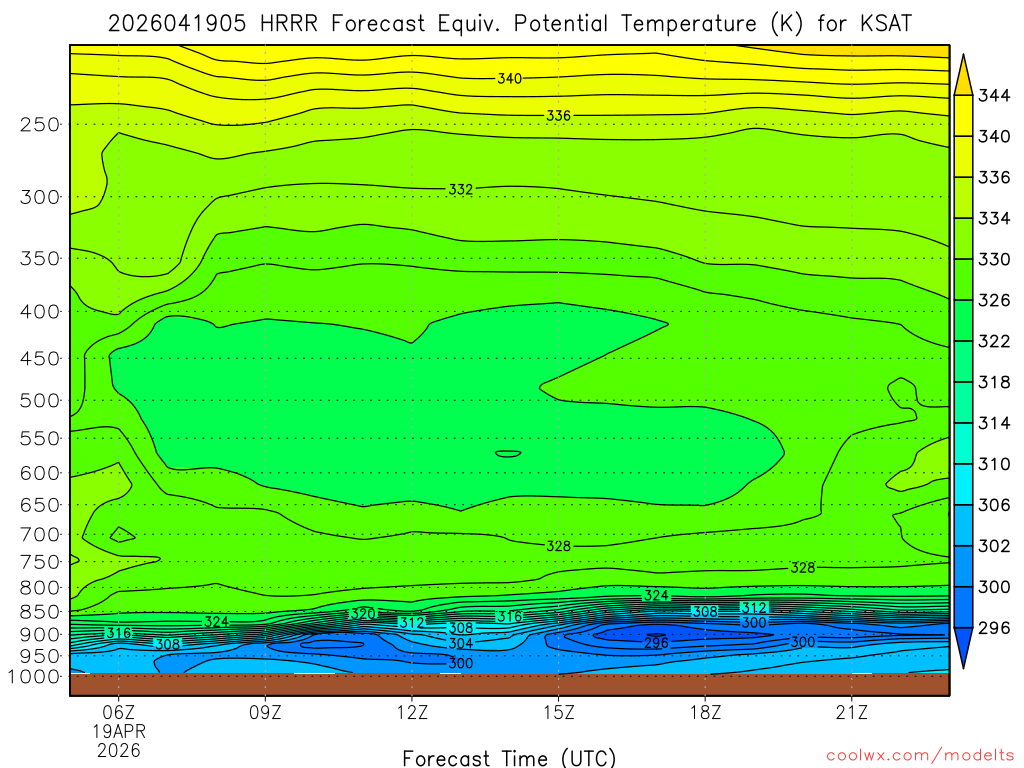Image resolution: width=1024 pixels, height=768 pixels.
Task: Click the colorbar value label 322
Action: pos(994,341)
